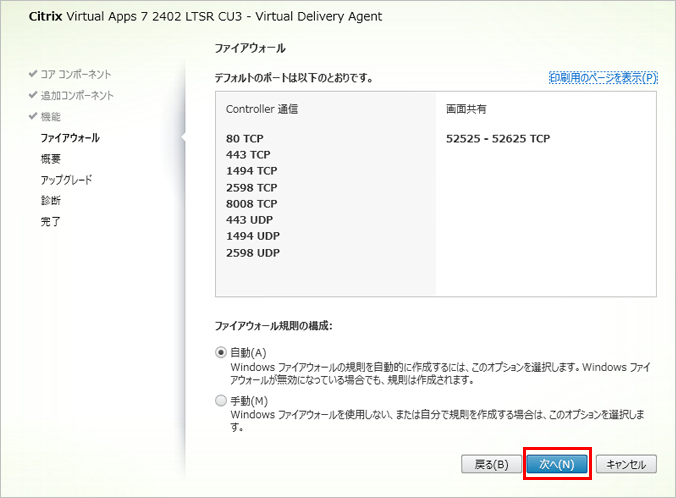Open the 診断 step in the sidebar

(x=50, y=200)
